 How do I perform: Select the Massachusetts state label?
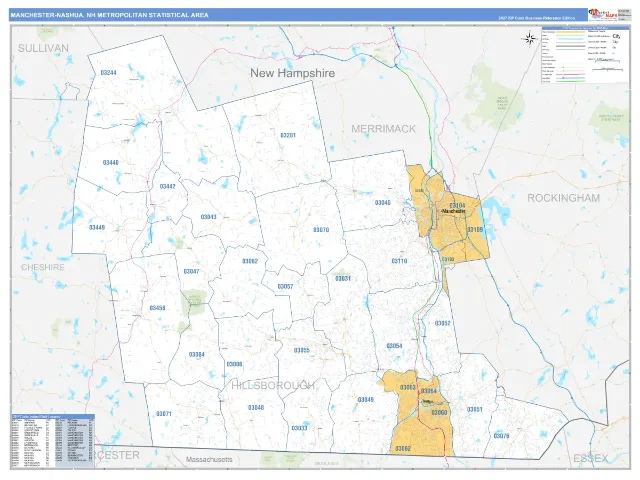pyautogui.click(x=209, y=460)
